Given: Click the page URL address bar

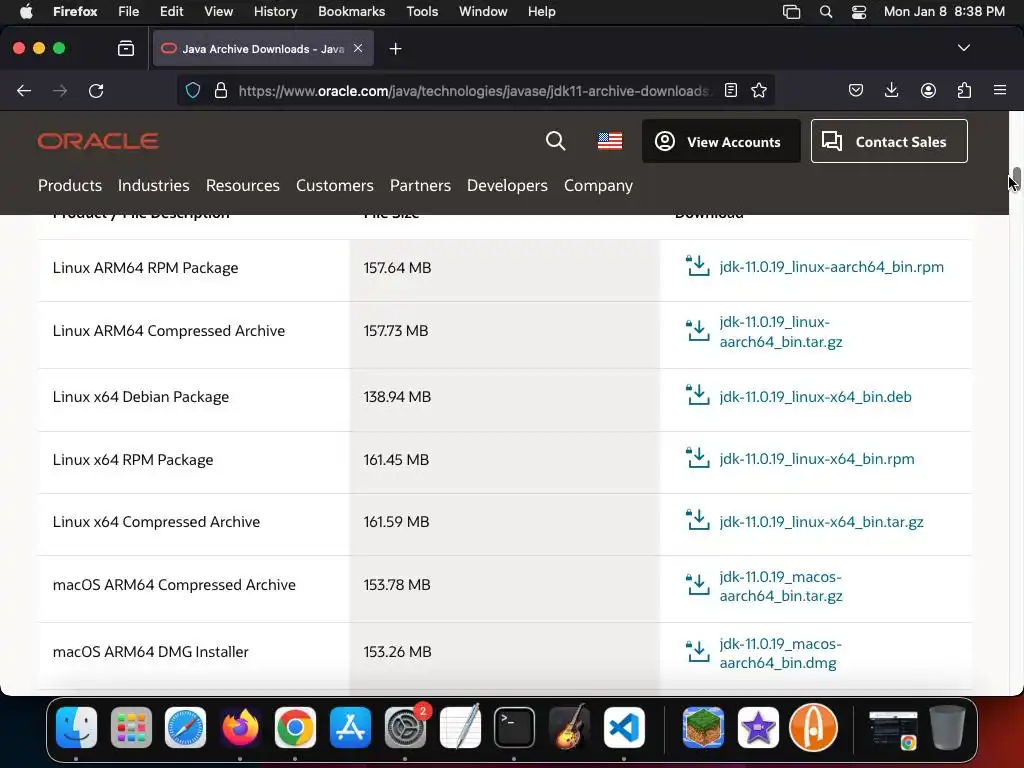Looking at the screenshot, I should [473, 91].
